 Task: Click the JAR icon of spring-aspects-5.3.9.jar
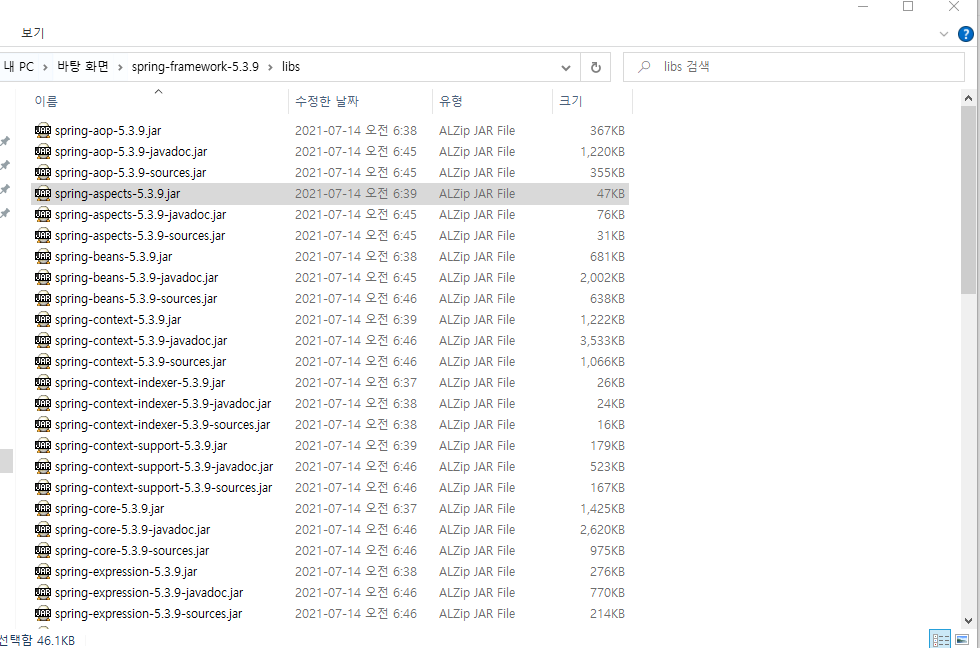click(42, 194)
